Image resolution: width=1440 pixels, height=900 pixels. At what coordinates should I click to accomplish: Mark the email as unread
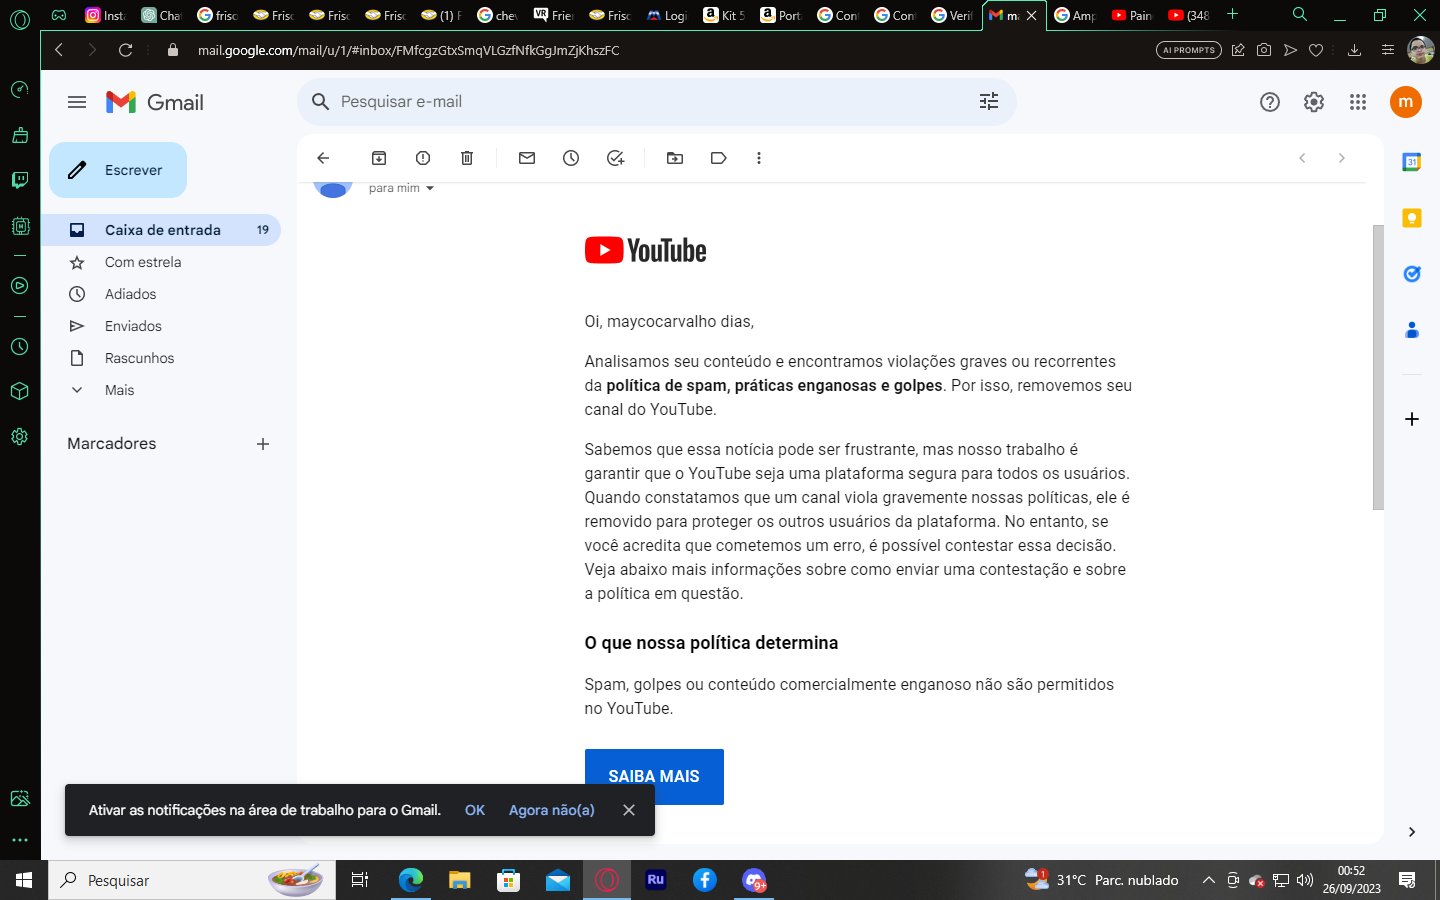pyautogui.click(x=527, y=158)
